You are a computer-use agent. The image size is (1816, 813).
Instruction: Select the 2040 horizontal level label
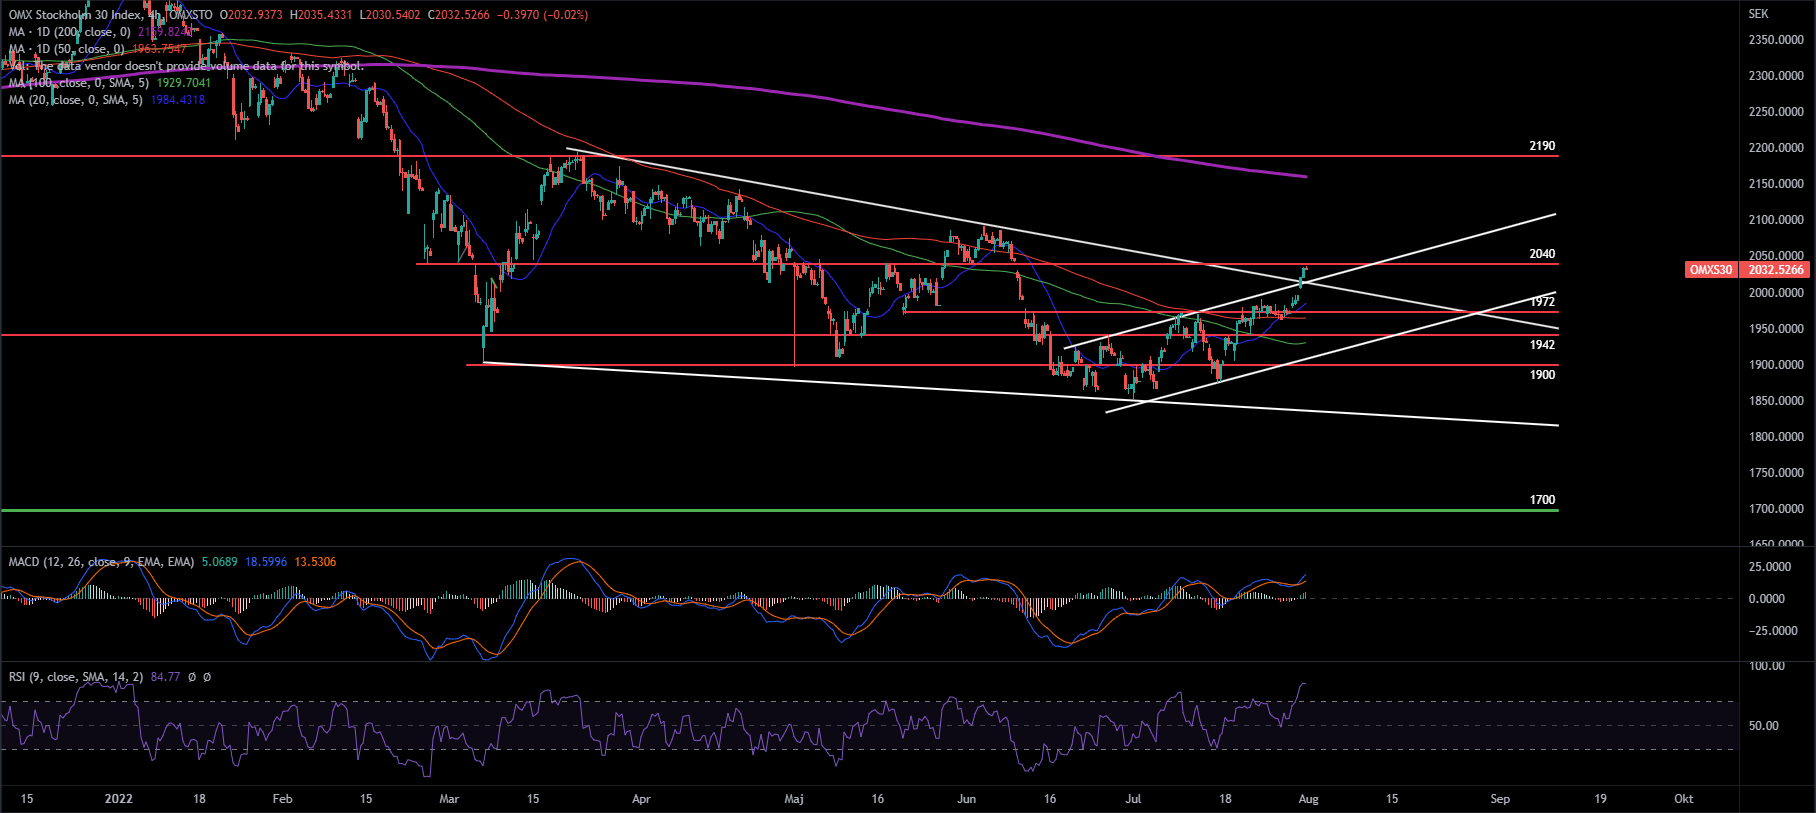point(1542,254)
